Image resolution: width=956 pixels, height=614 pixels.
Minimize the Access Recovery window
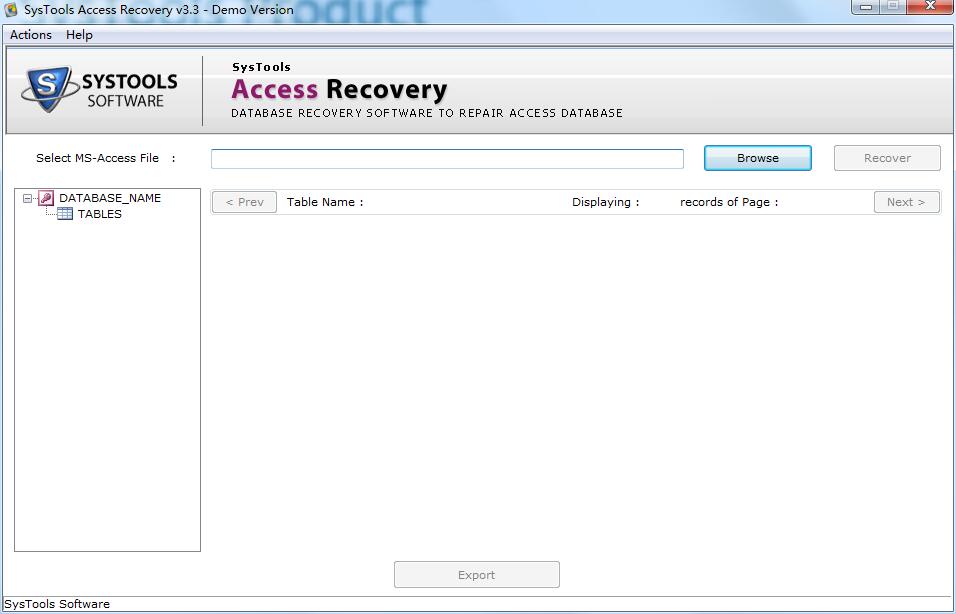(865, 7)
